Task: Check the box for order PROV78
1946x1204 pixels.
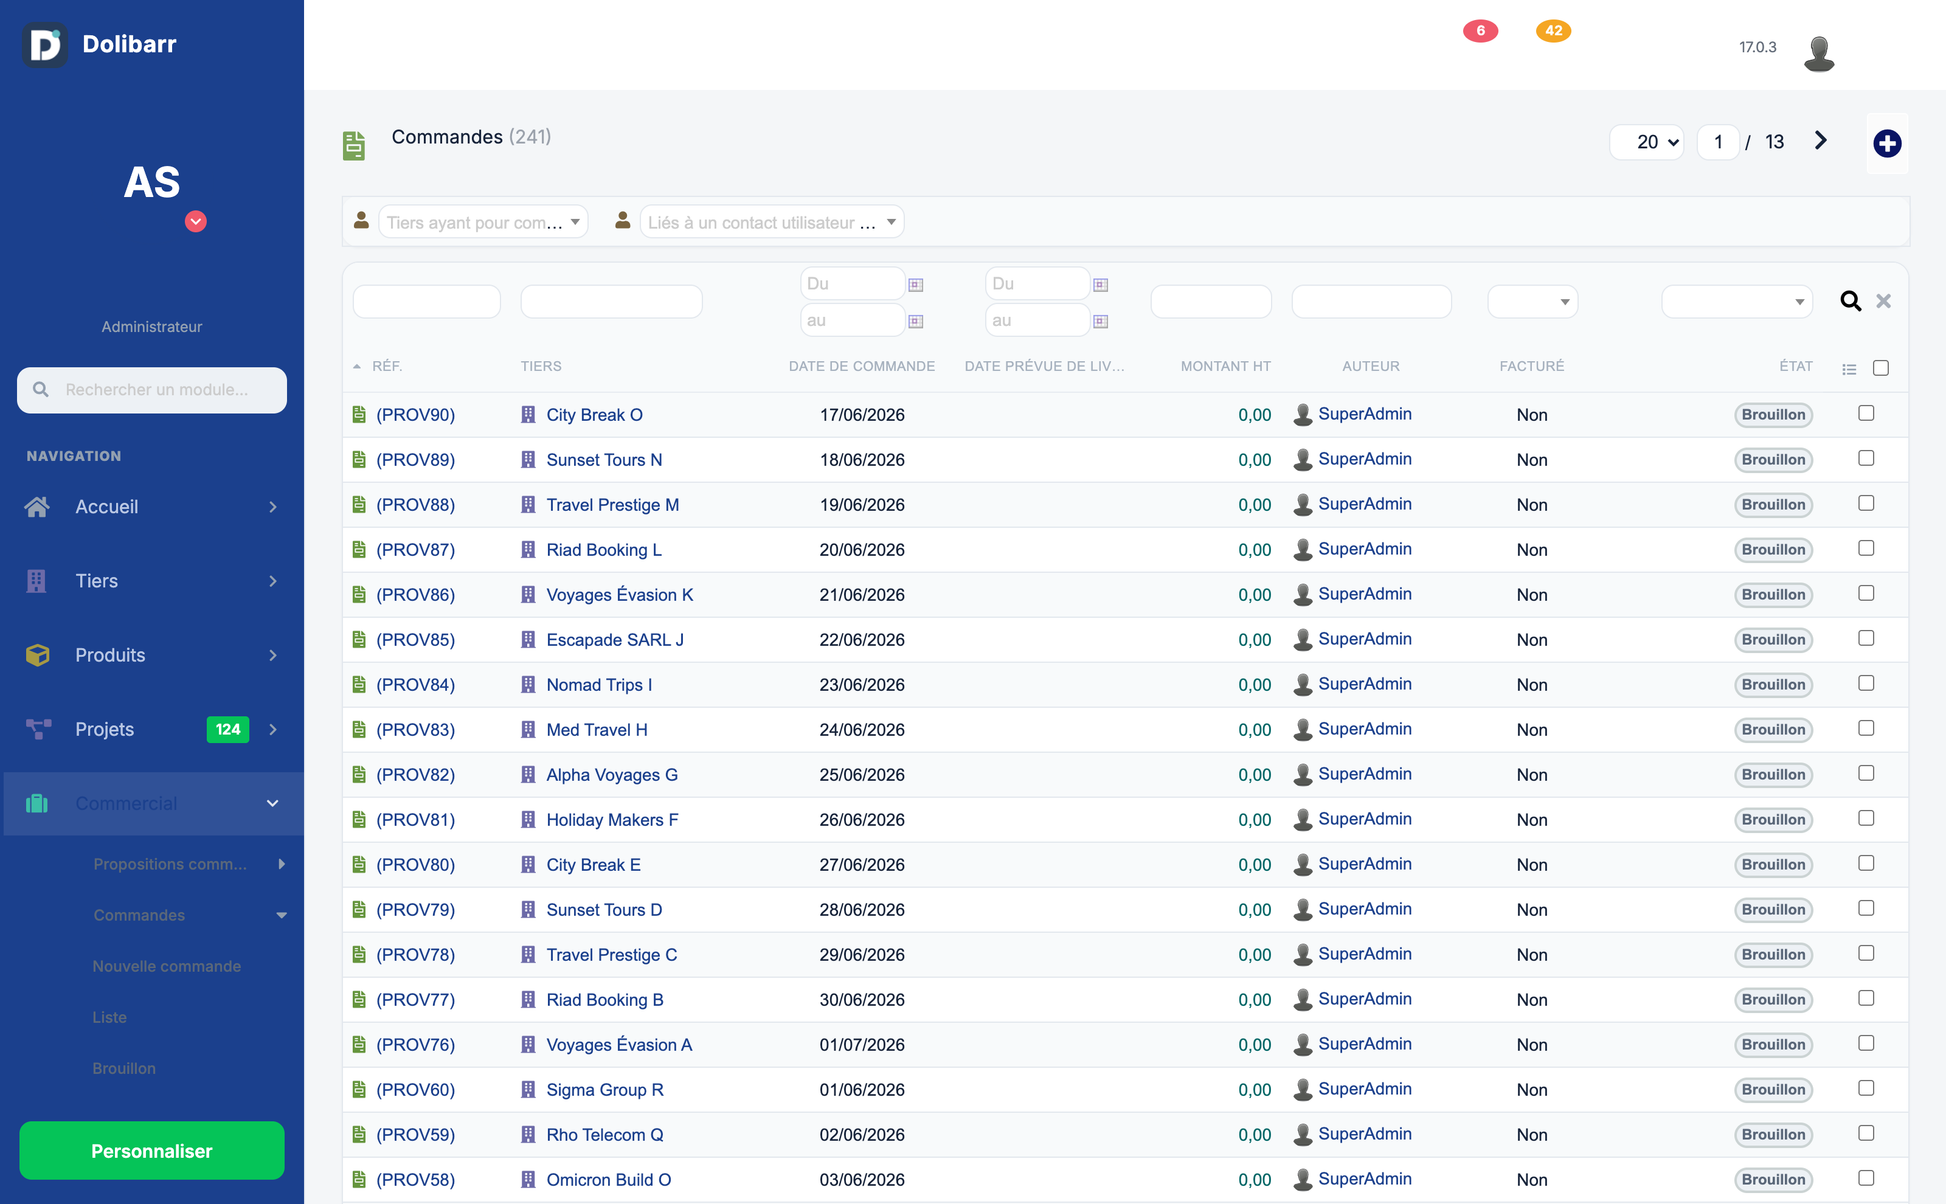Action: click(1866, 953)
